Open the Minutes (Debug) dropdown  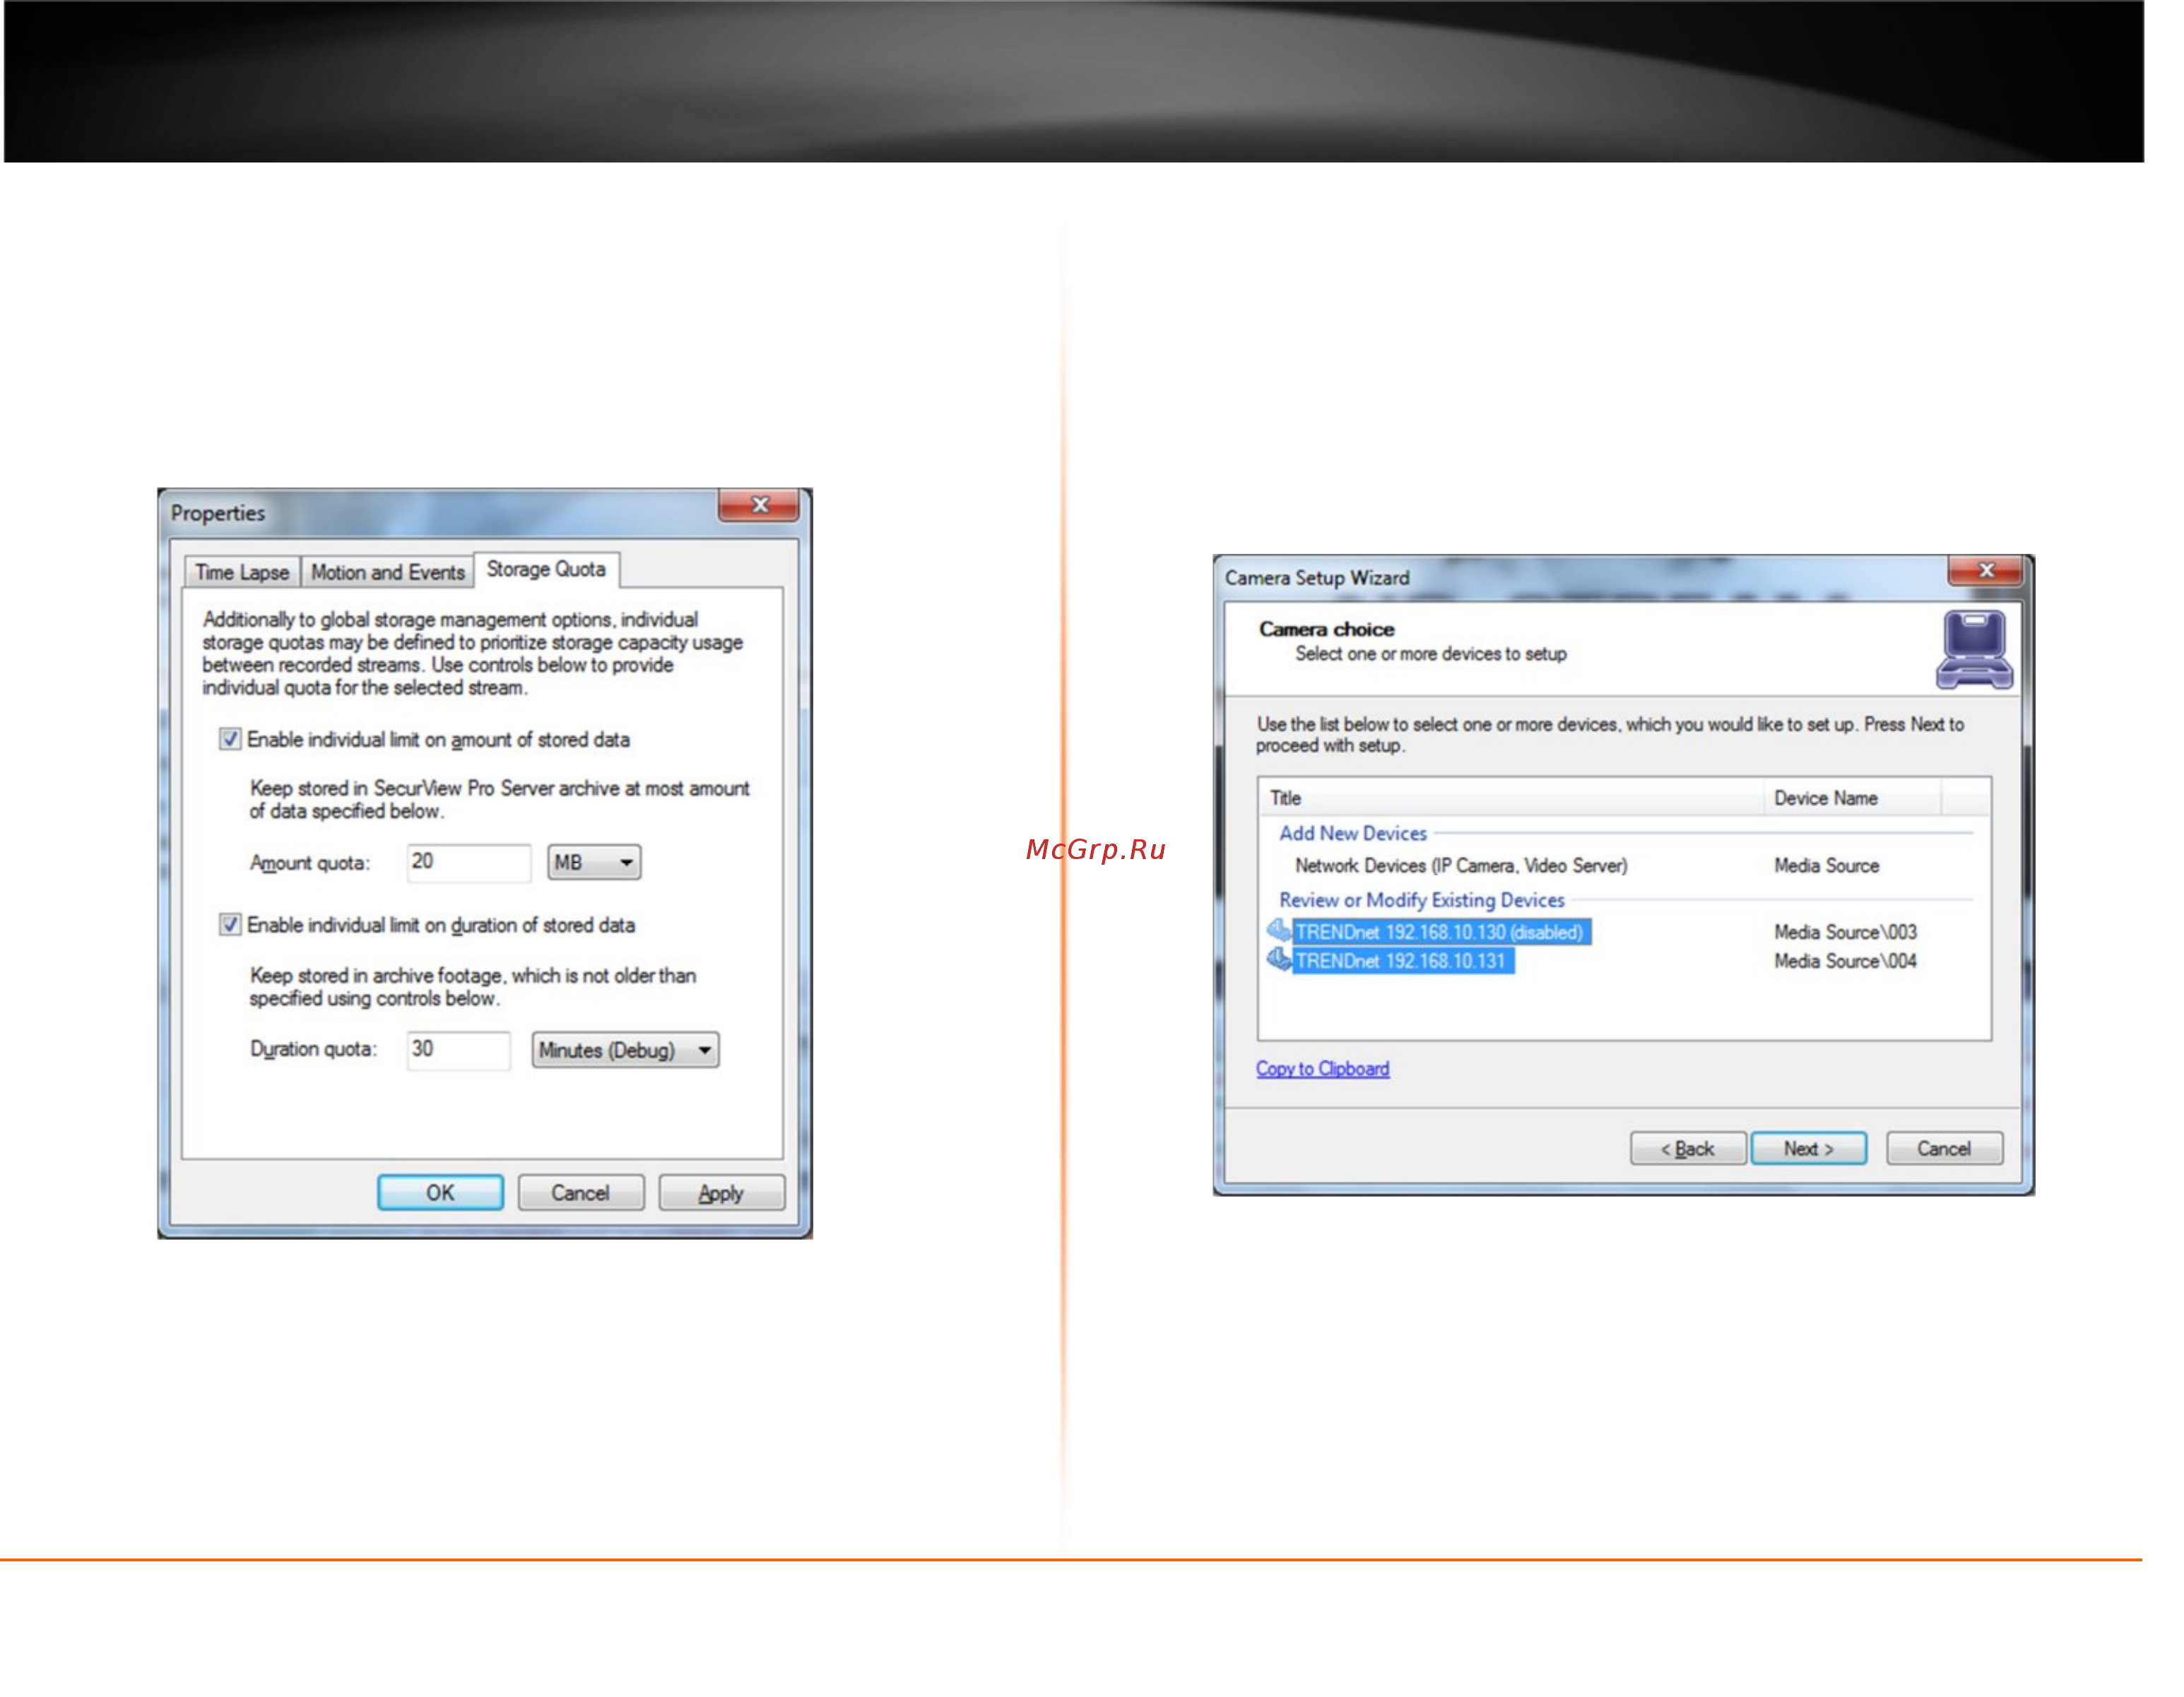coord(626,1051)
